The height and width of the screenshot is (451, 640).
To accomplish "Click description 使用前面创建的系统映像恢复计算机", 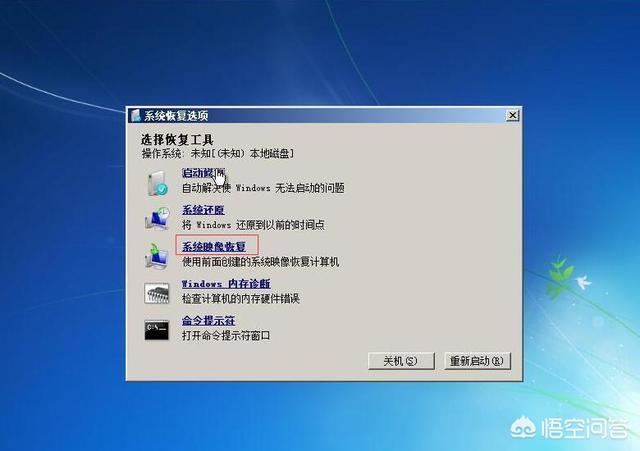I will (260, 262).
